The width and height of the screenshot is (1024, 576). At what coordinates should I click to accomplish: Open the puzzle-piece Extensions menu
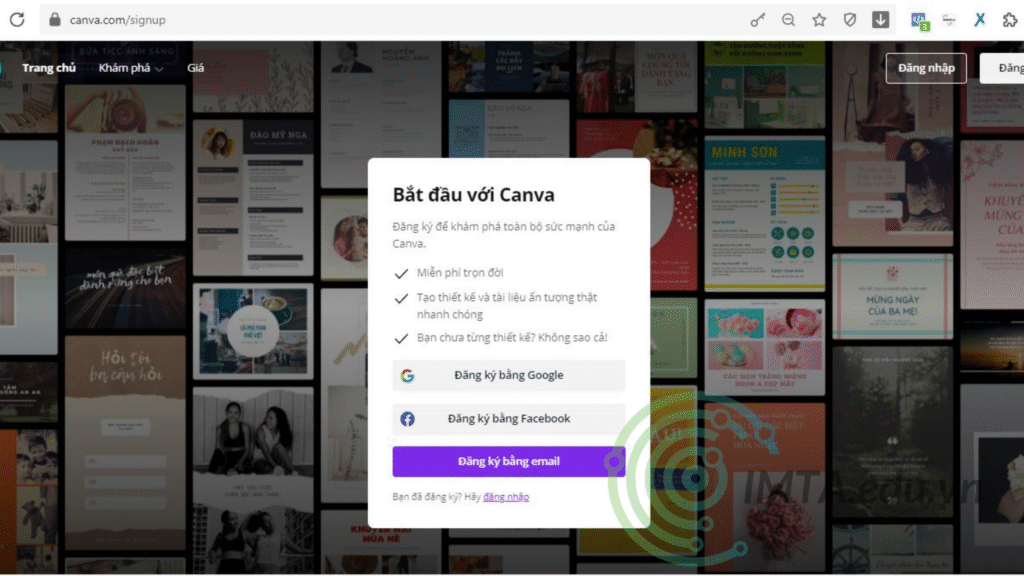click(1010, 20)
